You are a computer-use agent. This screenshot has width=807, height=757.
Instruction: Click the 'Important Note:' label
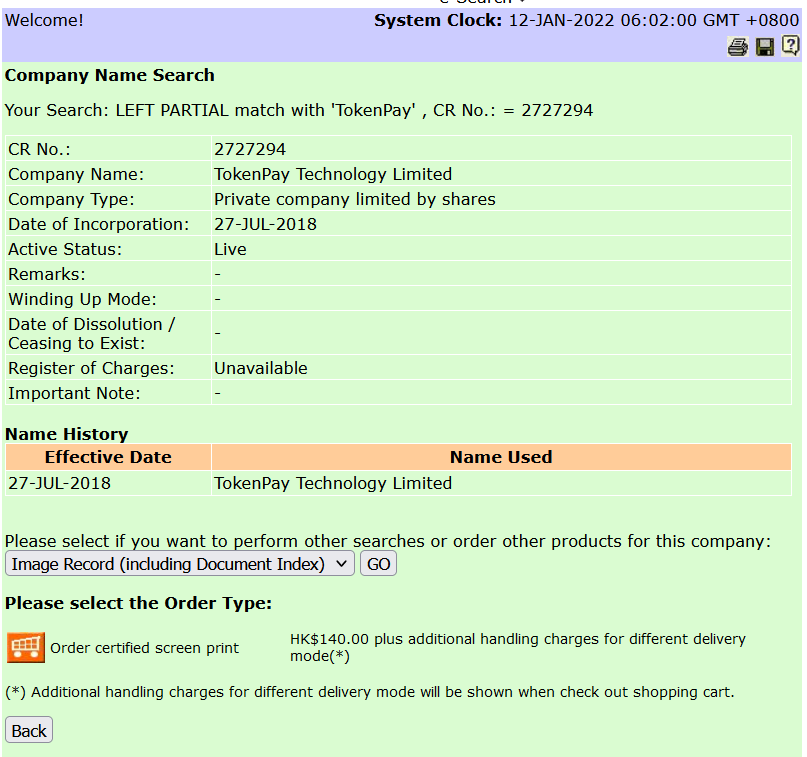point(74,393)
